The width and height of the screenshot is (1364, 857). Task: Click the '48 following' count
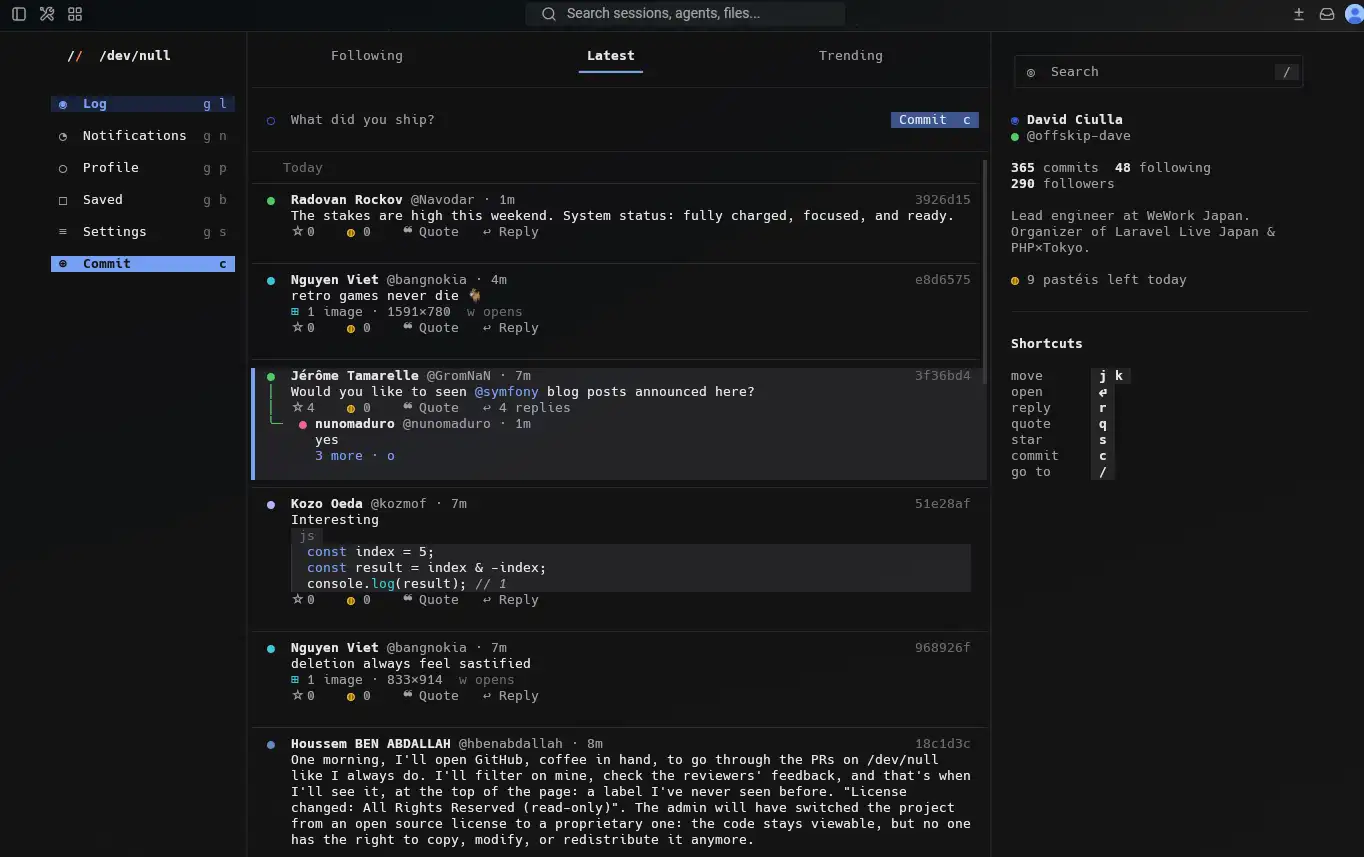click(1163, 168)
